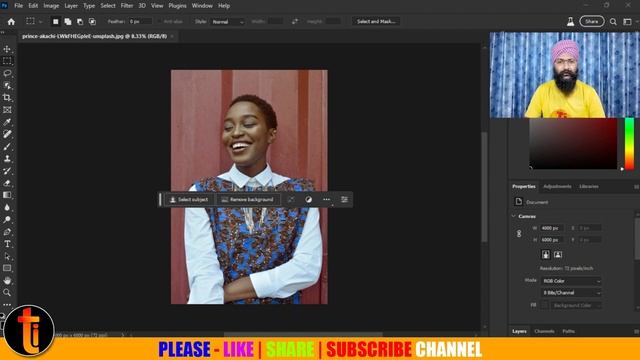Switch to the Libraries tab

pos(589,187)
